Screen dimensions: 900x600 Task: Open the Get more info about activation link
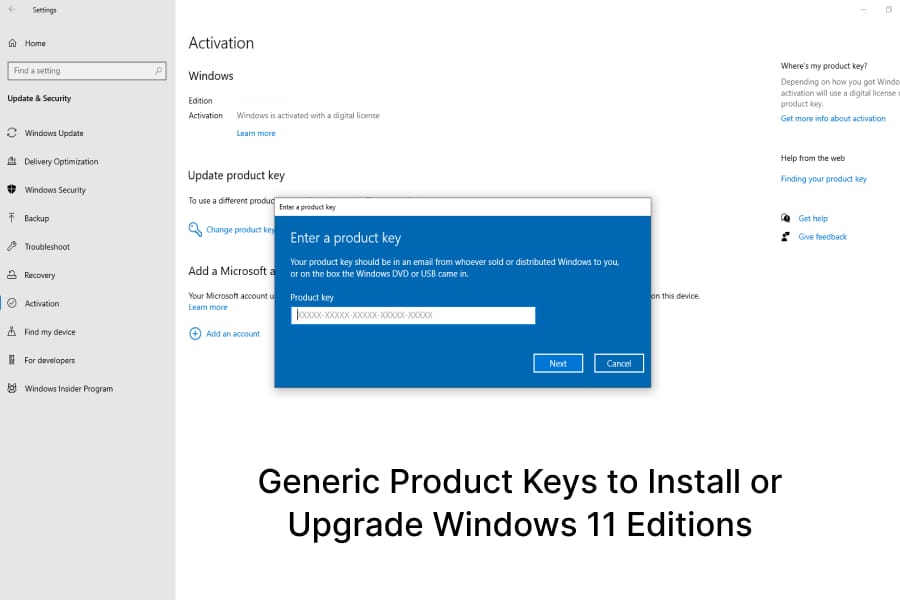pos(833,119)
